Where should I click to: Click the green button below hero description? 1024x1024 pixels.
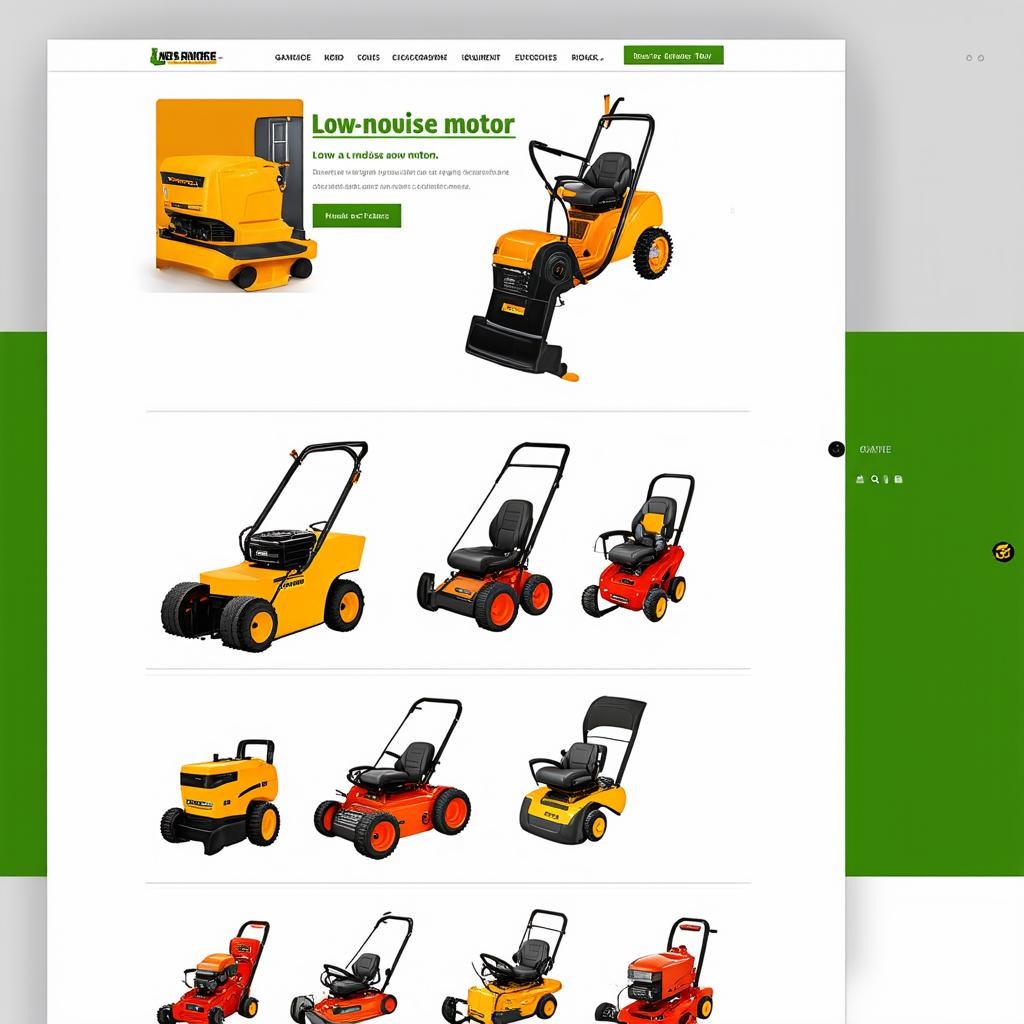coord(356,215)
